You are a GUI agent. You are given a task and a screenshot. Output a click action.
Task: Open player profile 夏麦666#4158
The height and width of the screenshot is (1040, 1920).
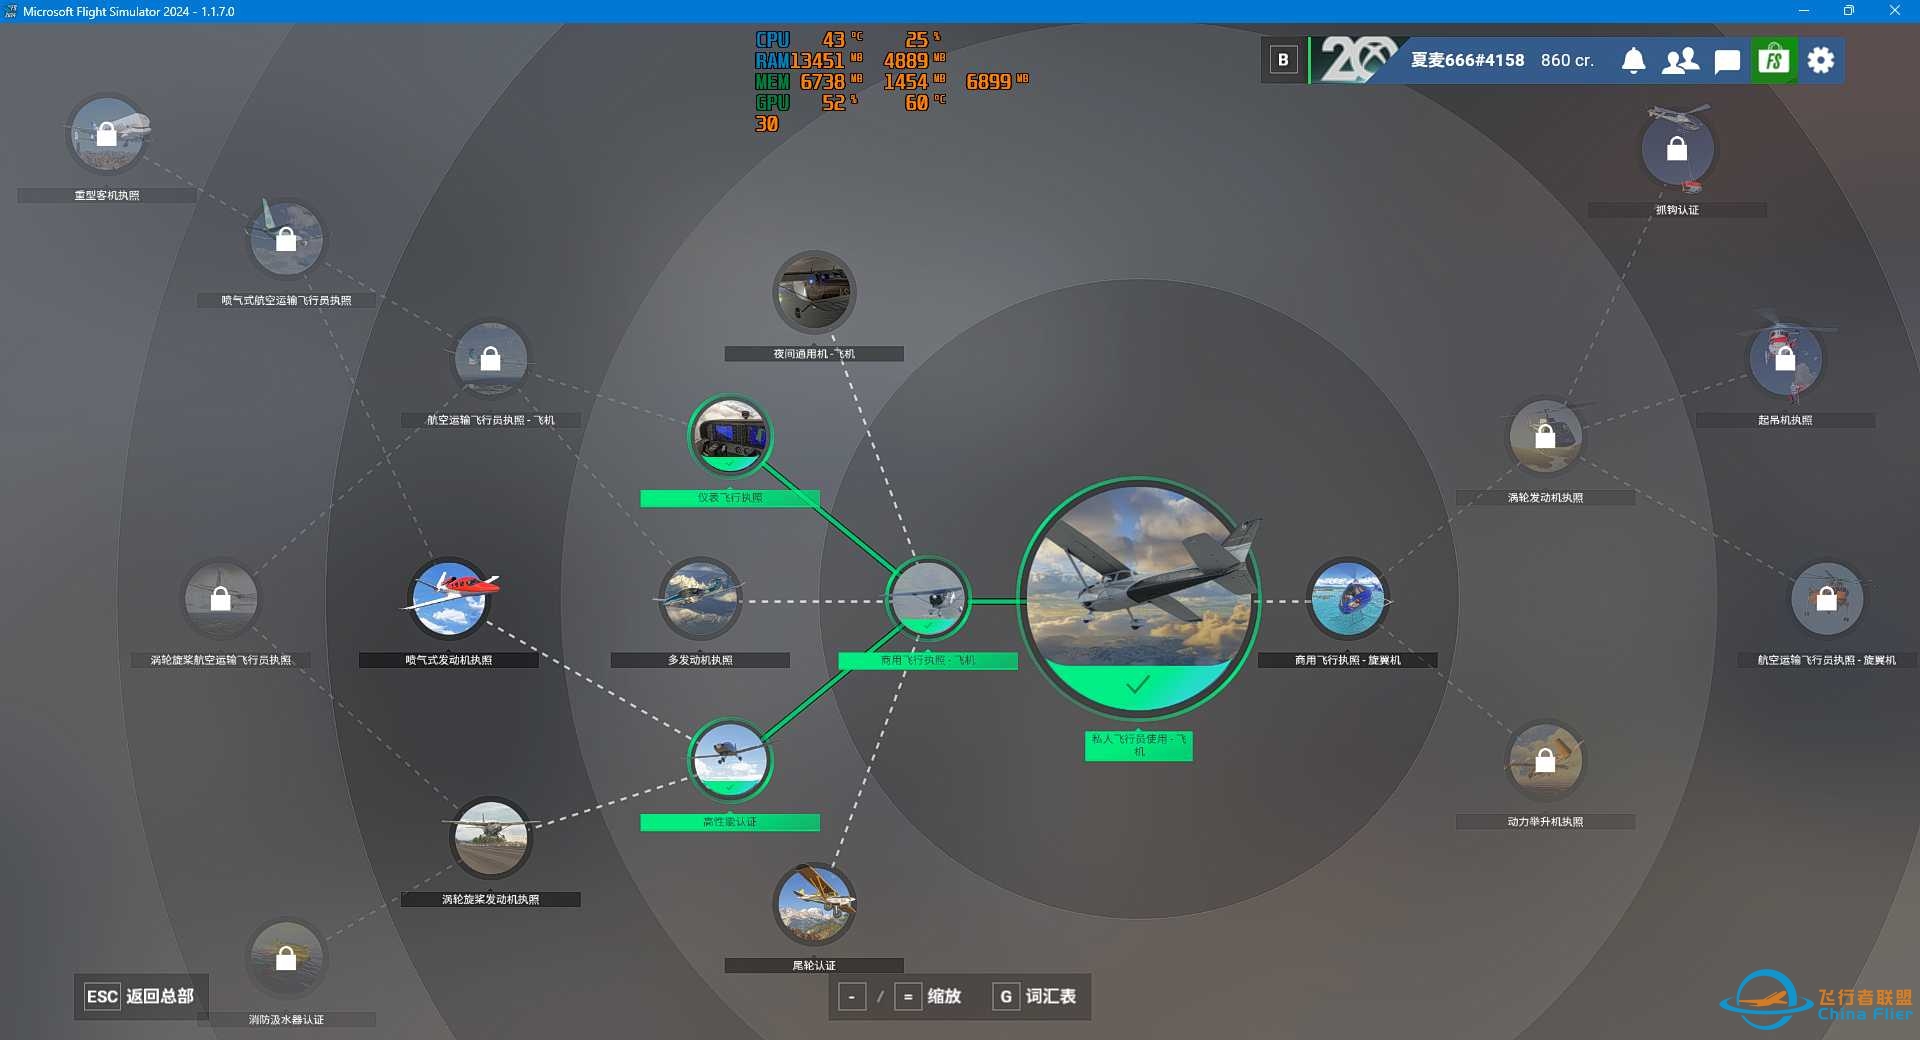1467,60
